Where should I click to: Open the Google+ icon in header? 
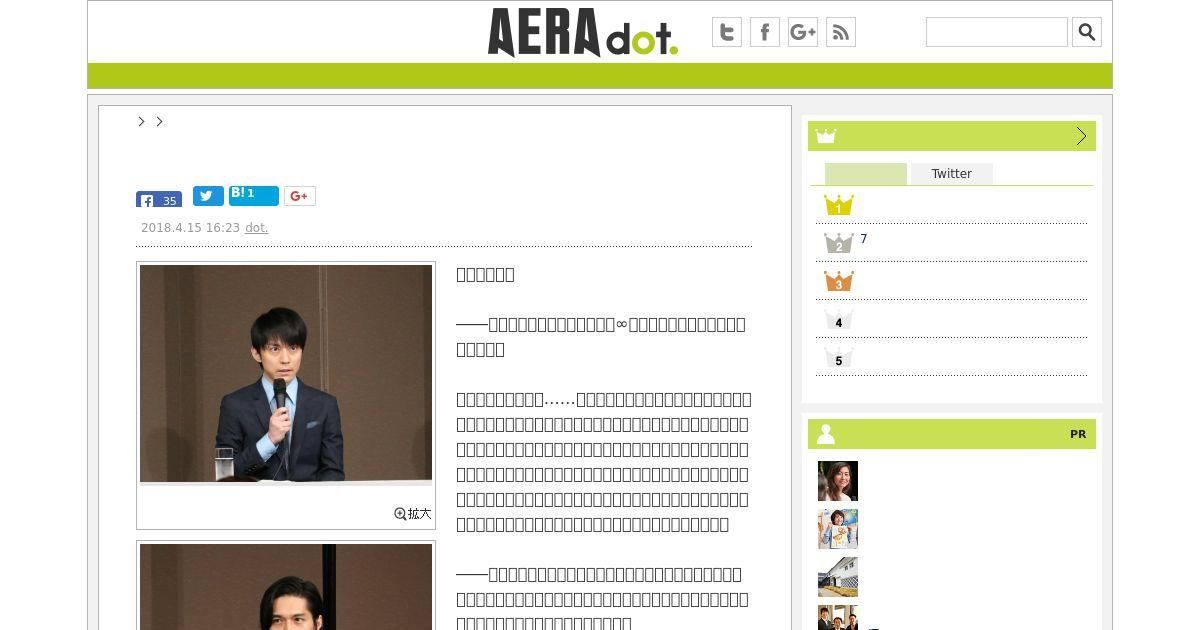803,32
